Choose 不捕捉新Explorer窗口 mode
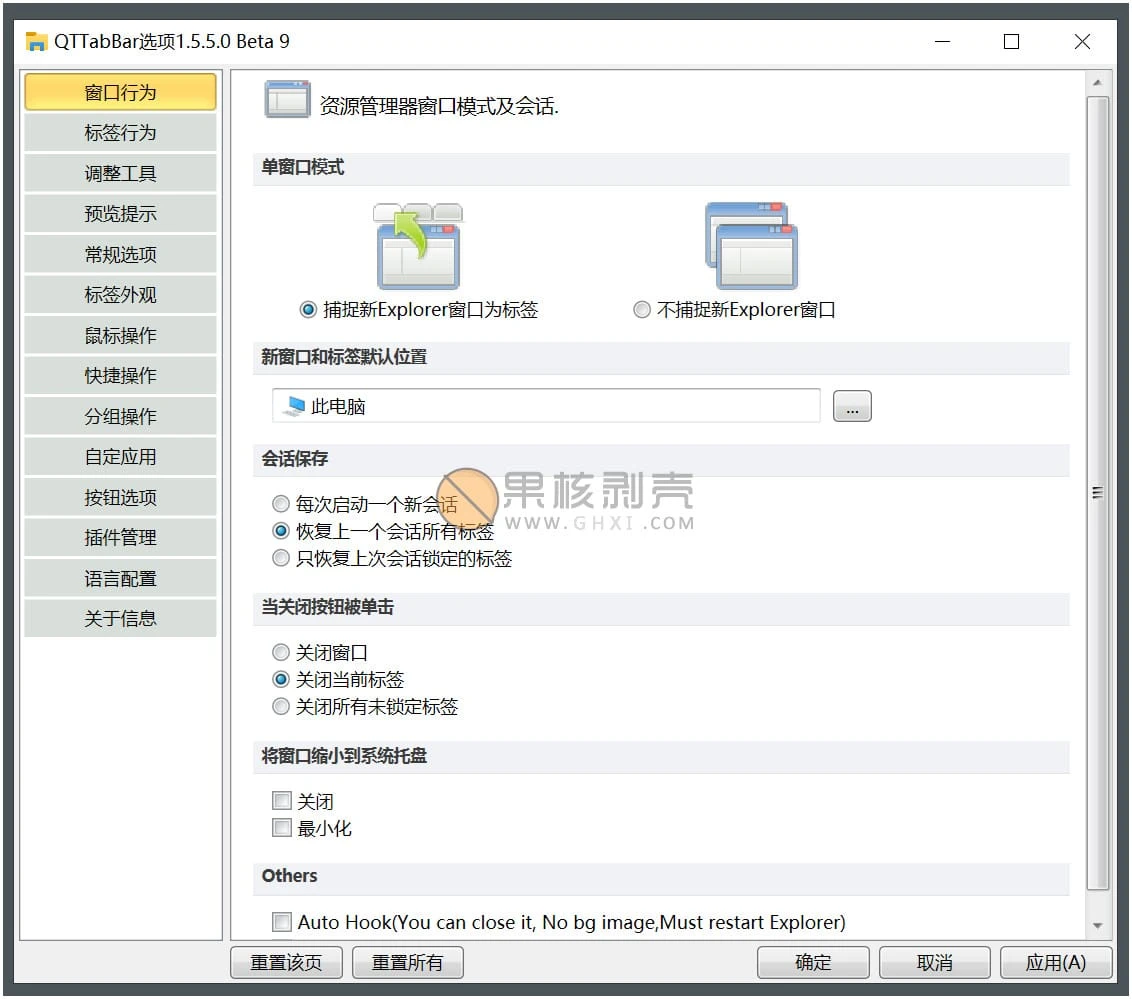 pyautogui.click(x=641, y=309)
